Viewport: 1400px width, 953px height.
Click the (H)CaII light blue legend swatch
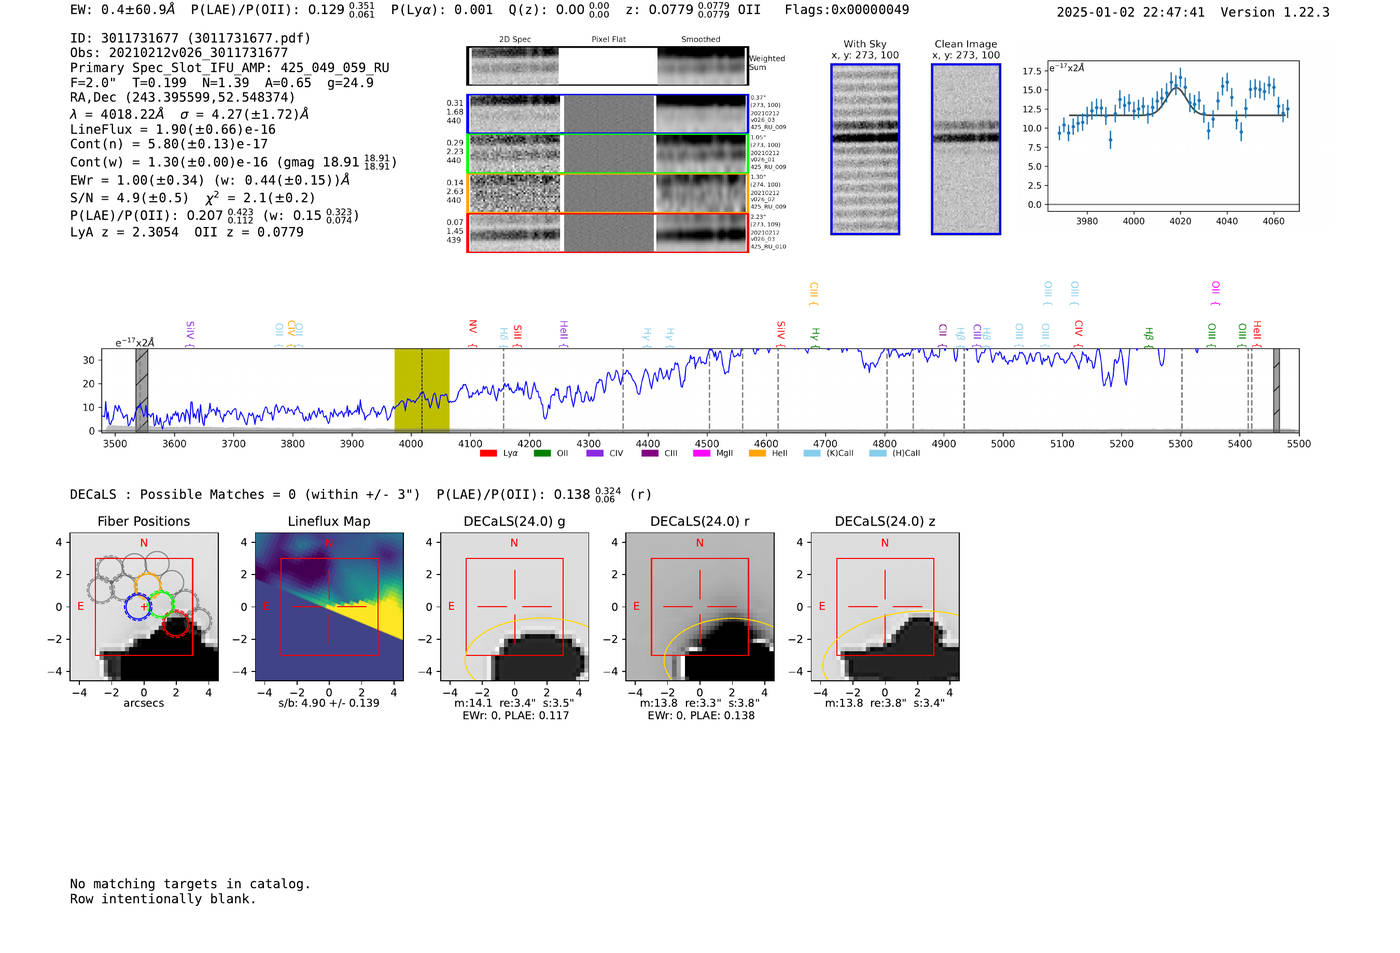point(878,453)
